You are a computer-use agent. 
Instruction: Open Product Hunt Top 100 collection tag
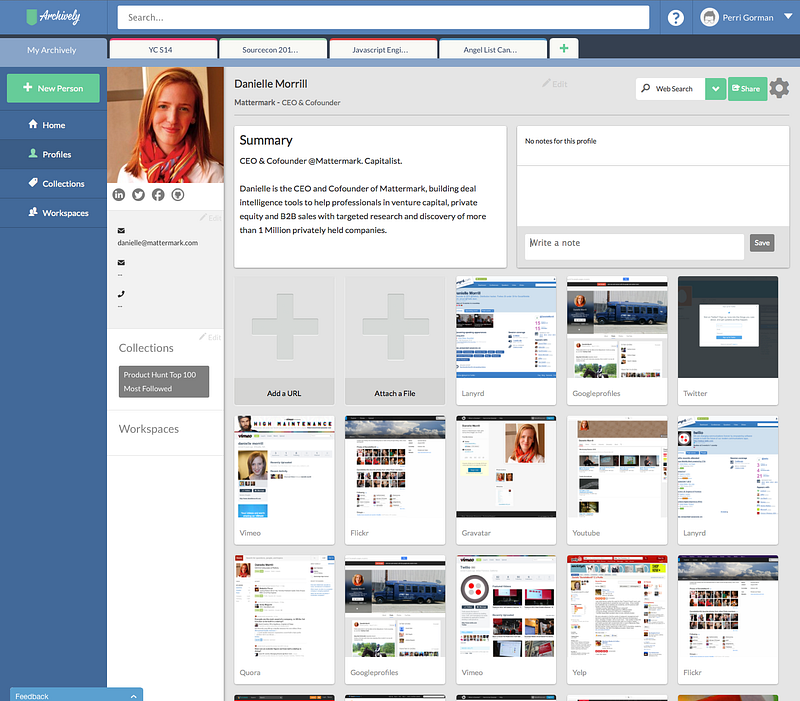tap(164, 382)
